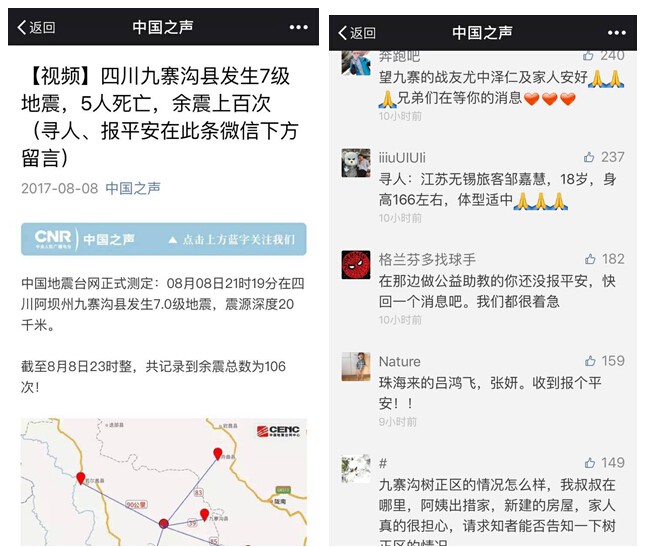Click the CNR 中国之声 follow banner
The image size is (657, 547).
pyautogui.click(x=163, y=239)
